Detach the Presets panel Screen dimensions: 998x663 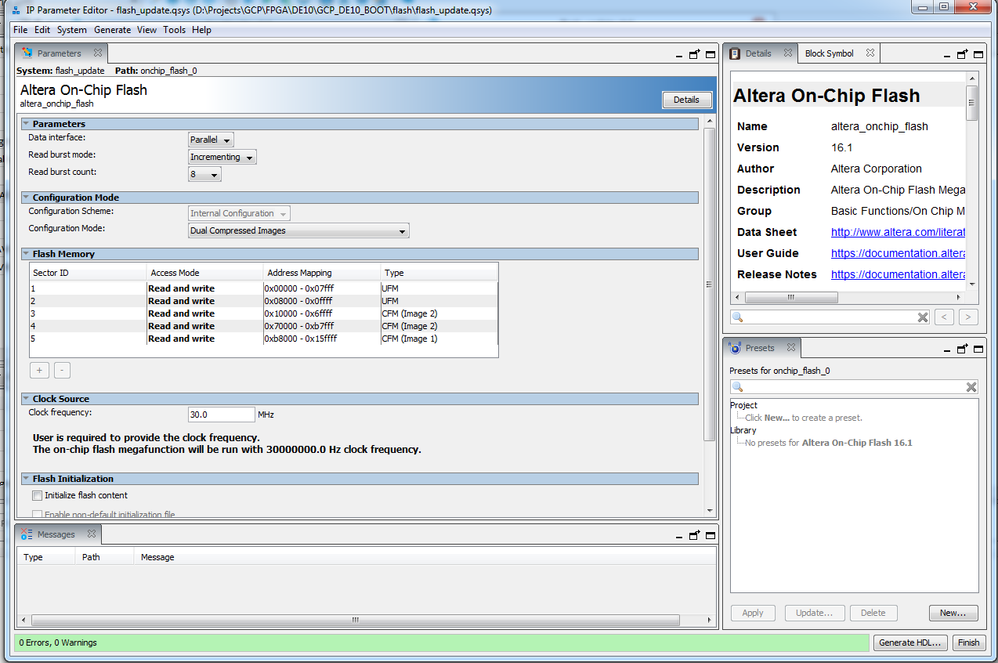click(962, 349)
